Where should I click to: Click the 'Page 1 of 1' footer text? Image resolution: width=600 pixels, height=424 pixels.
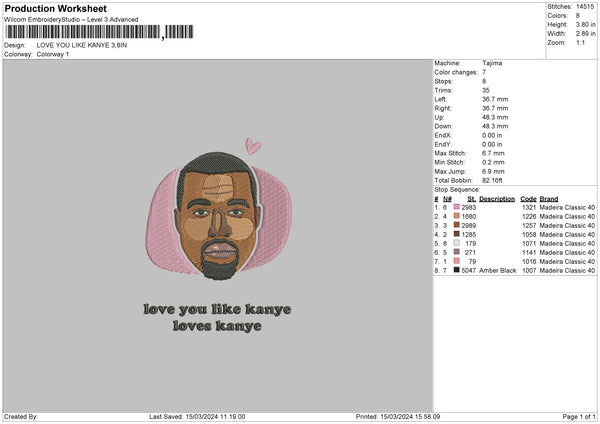coord(579,416)
